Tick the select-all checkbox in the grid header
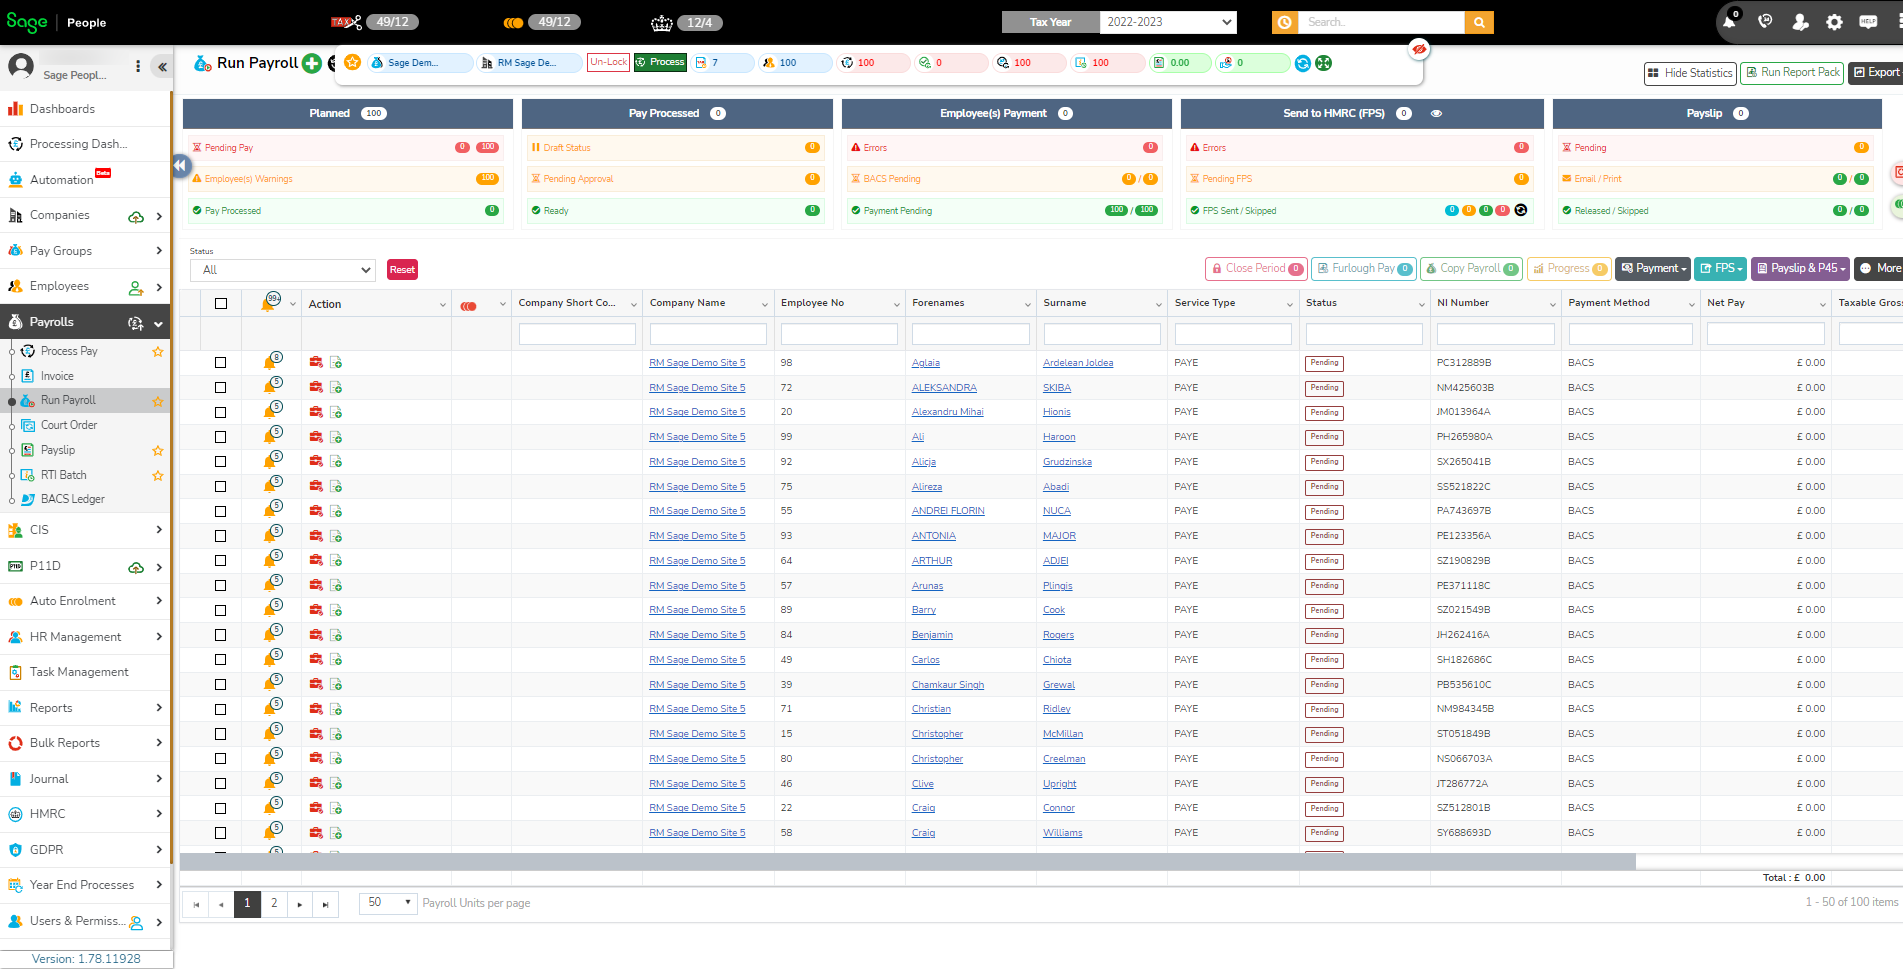This screenshot has width=1903, height=969. coord(221,303)
